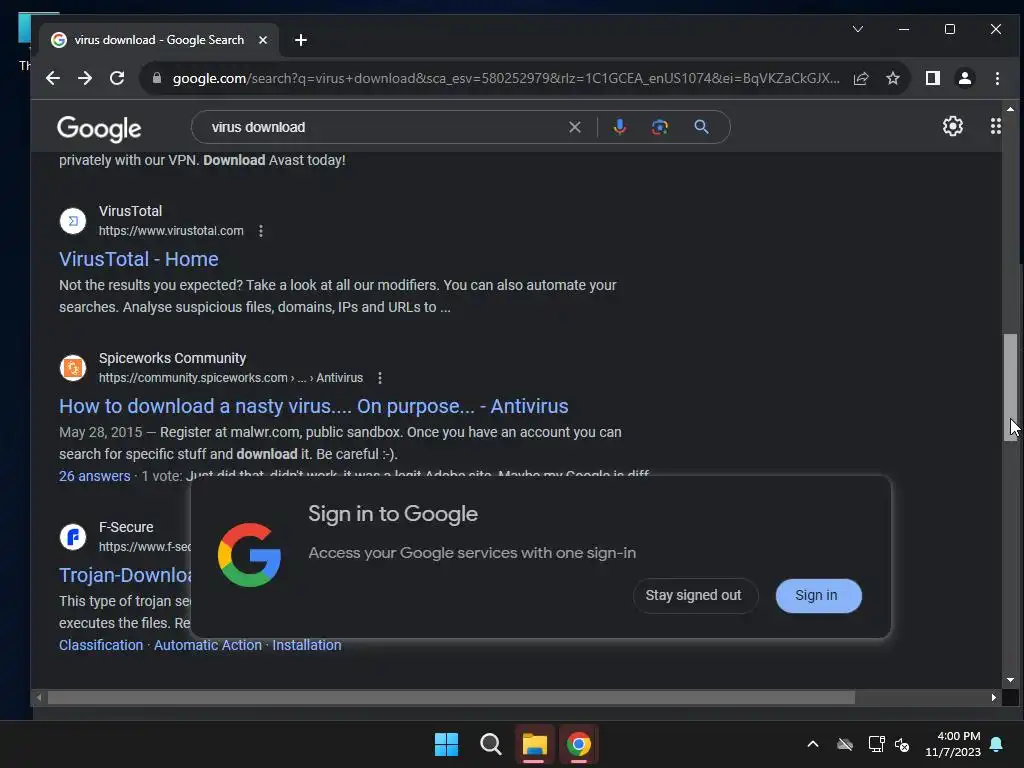Viewport: 1024px width, 768px height.
Task: Open the clock showing 4:00 PM
Action: pos(953,744)
